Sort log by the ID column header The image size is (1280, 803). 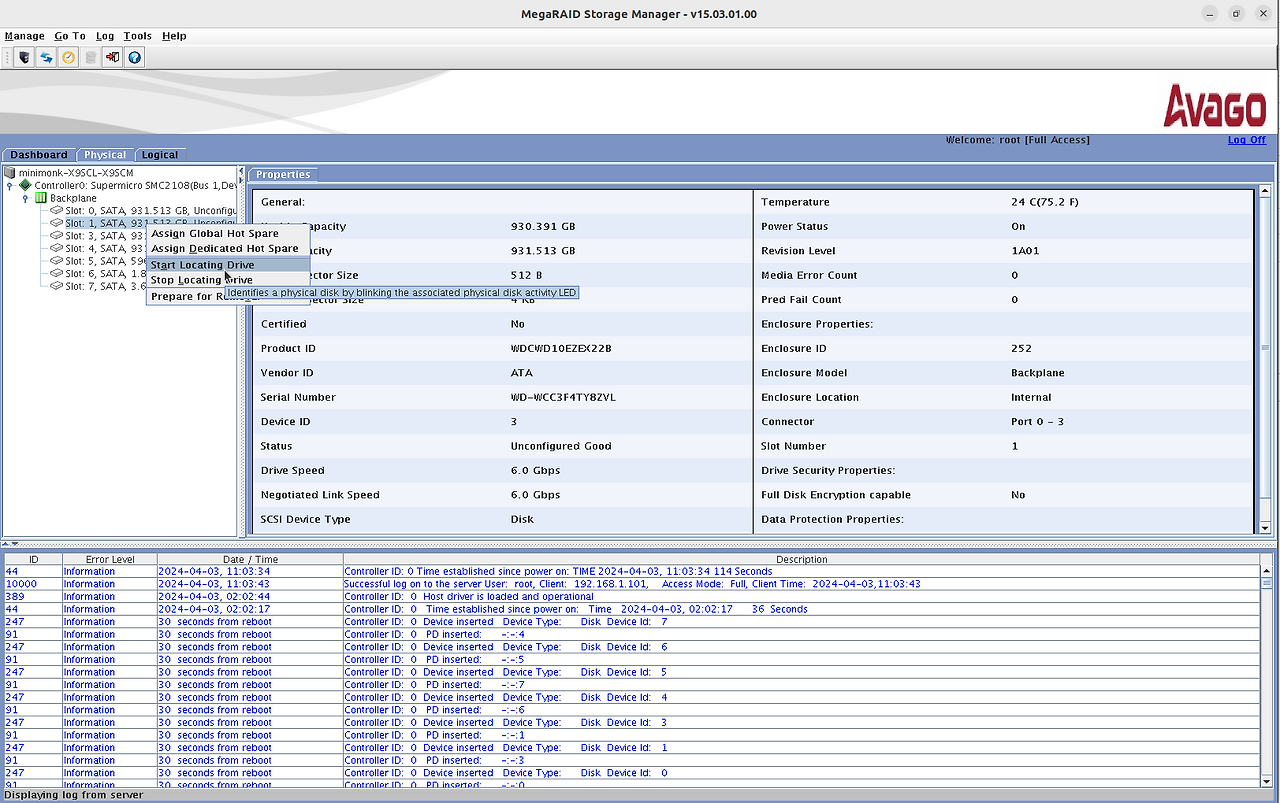click(33, 559)
